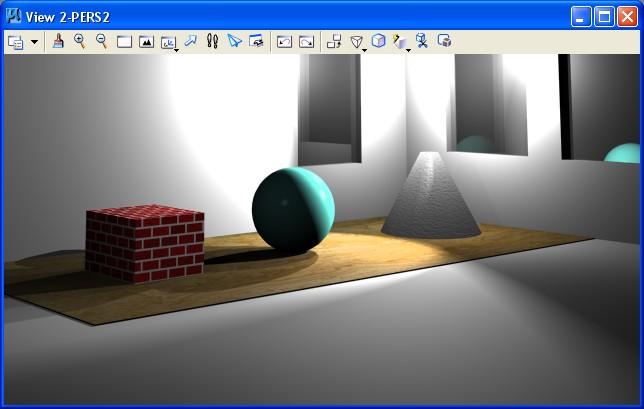This screenshot has height=409, width=644.
Task: Open the Rotate View dropdown arrow
Action: tap(177, 50)
